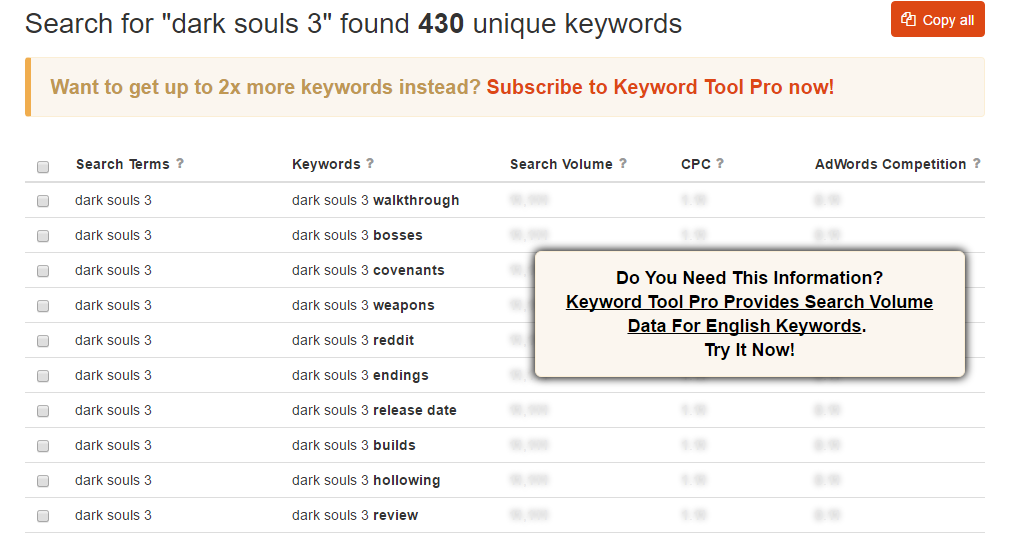Click the dark souls 3 hollowing keyword
This screenshot has width=1020, height=535.
[x=366, y=480]
